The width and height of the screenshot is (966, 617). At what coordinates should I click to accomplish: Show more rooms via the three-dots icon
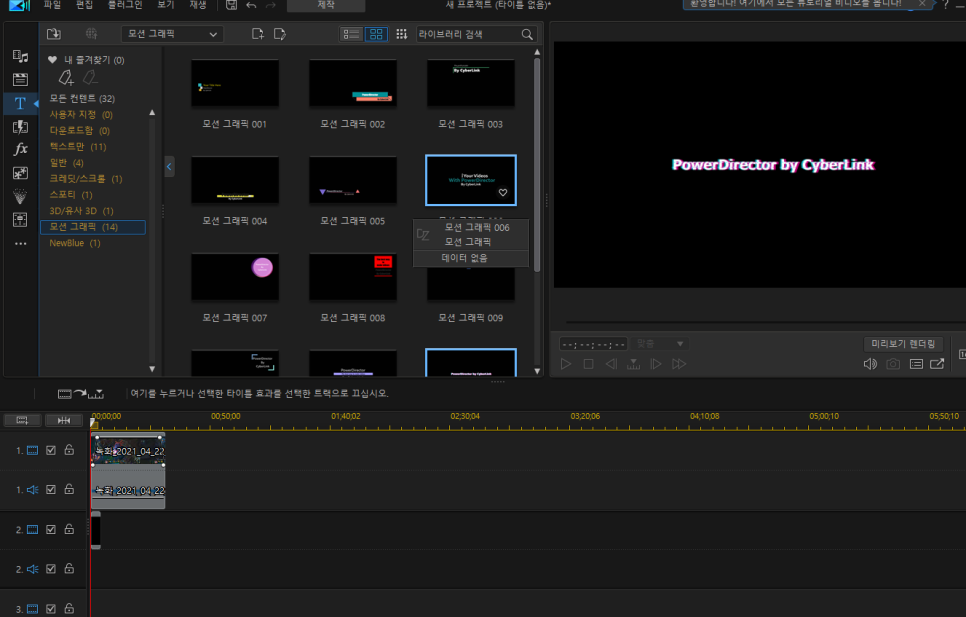[x=20, y=244]
